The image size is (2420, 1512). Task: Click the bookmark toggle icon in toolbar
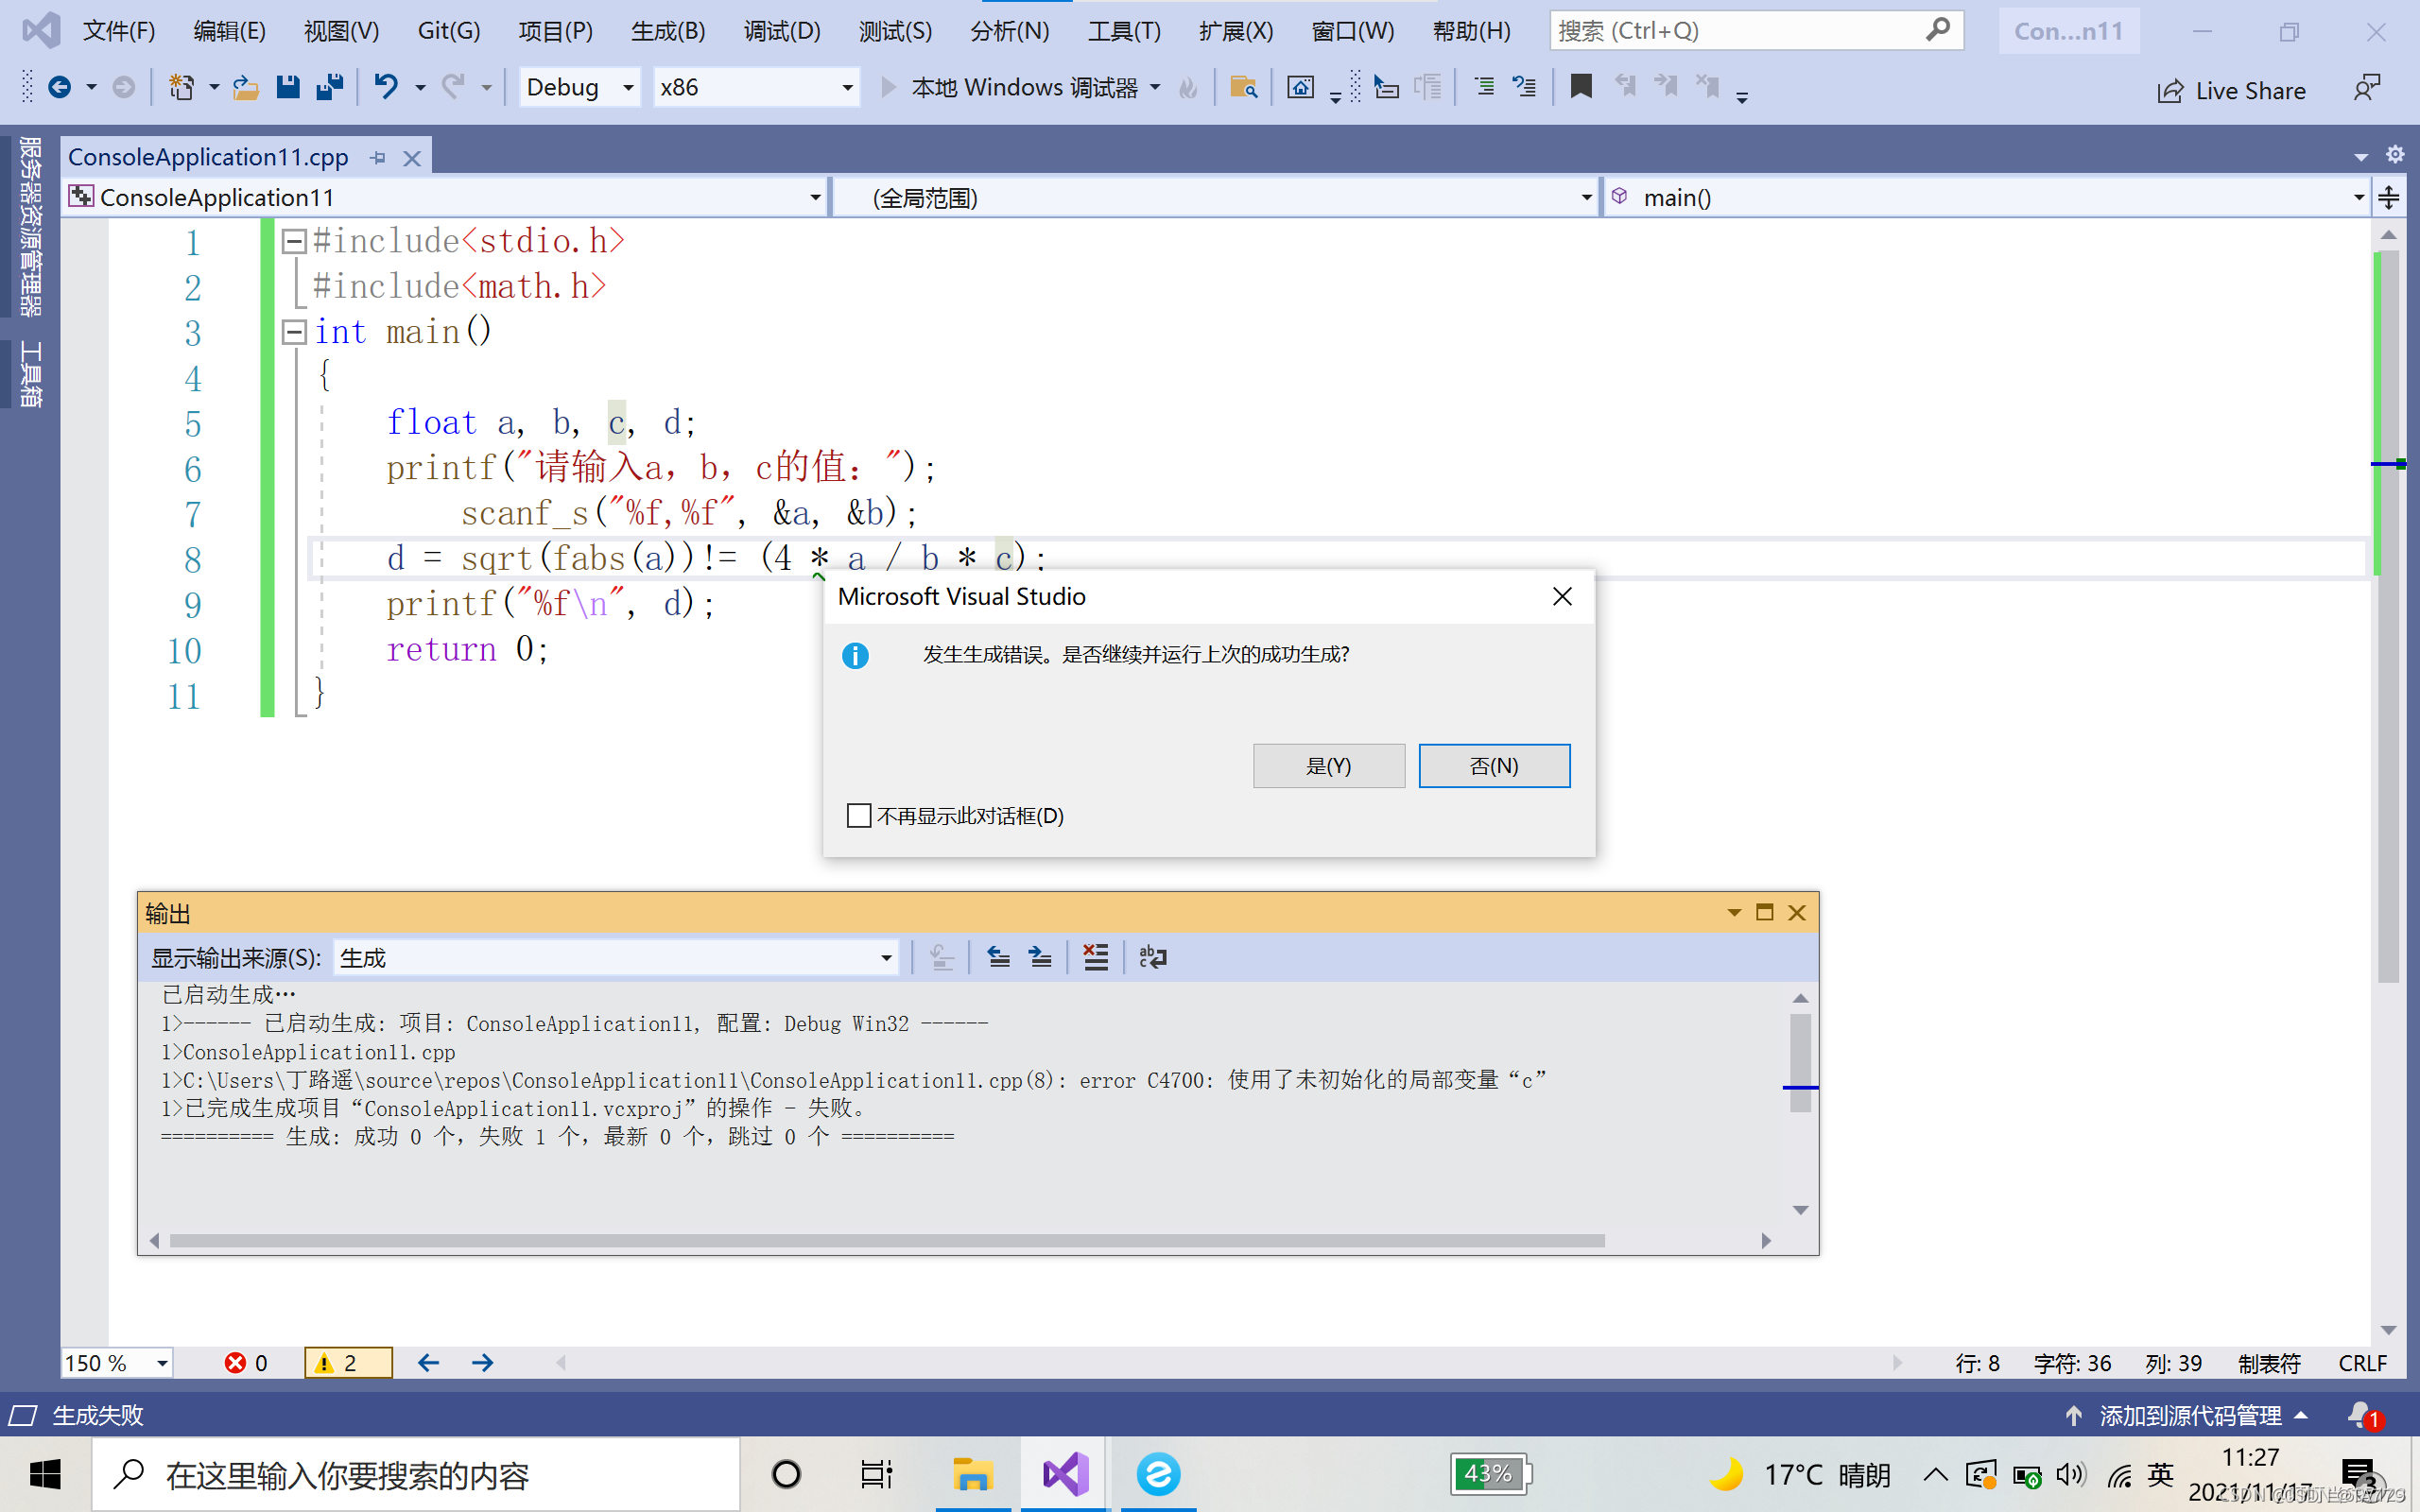[x=1580, y=88]
